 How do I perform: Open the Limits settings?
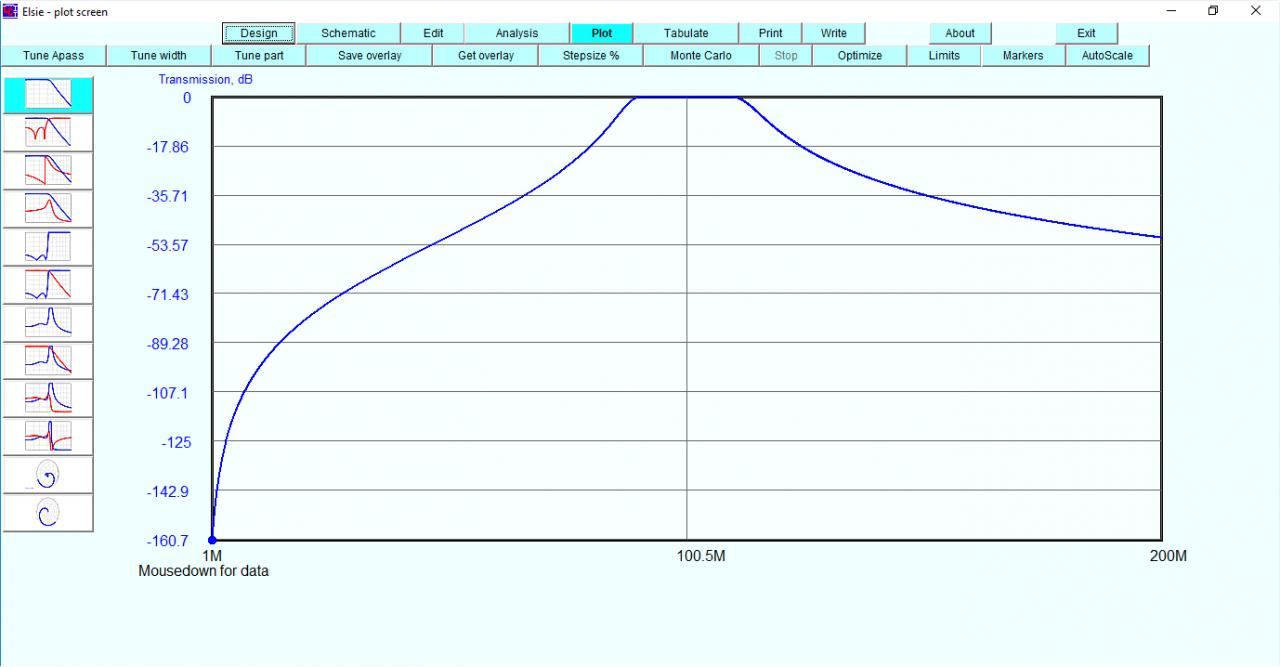[944, 56]
